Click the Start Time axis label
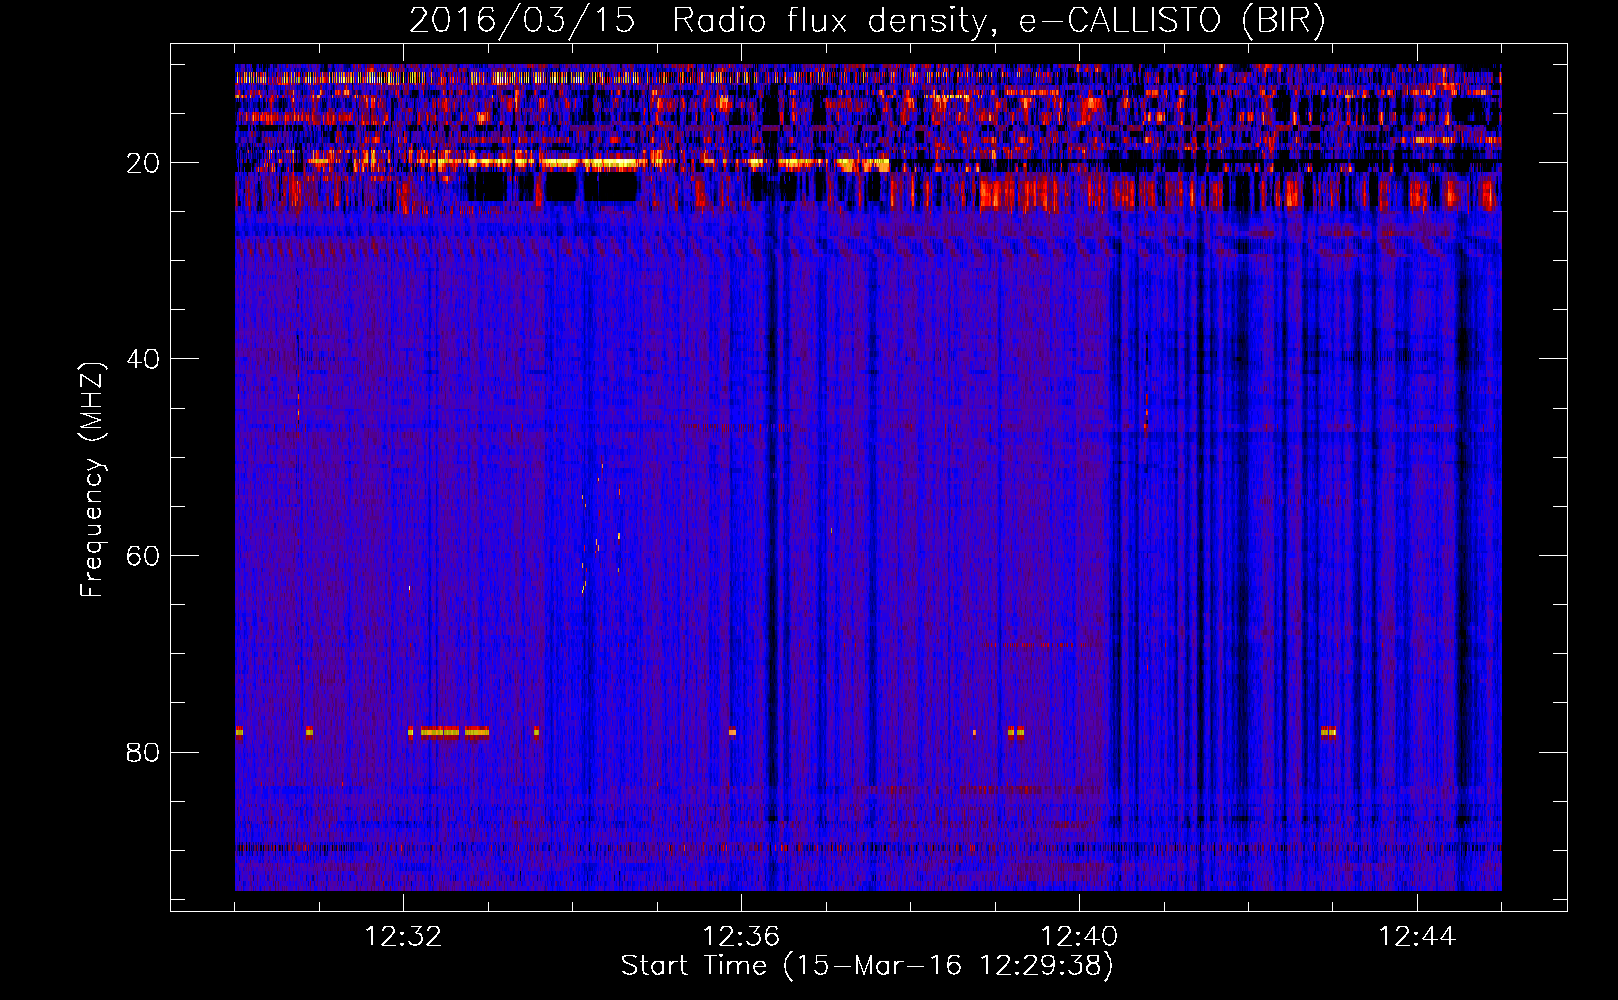 tap(867, 966)
